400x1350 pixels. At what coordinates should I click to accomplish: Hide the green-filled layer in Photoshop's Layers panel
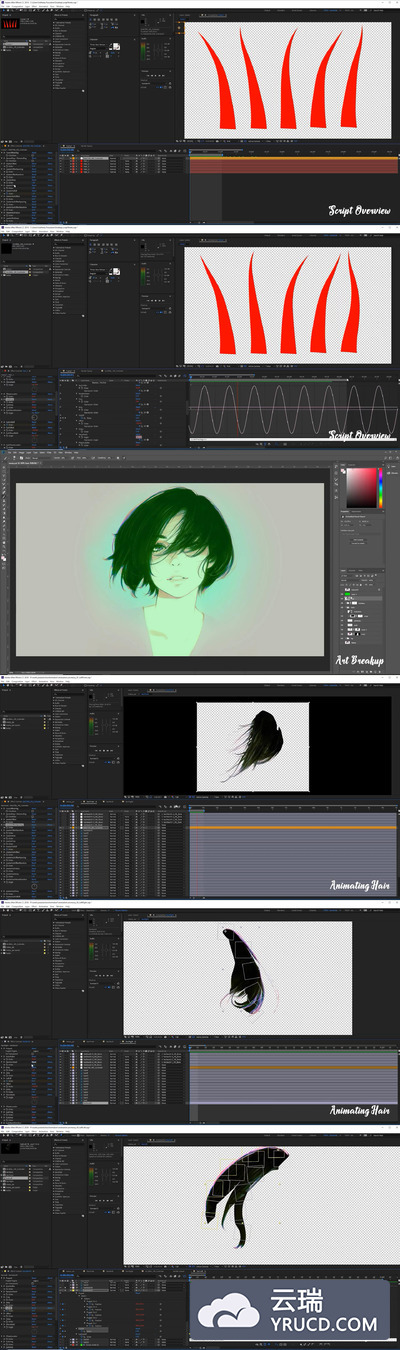[x=342, y=594]
